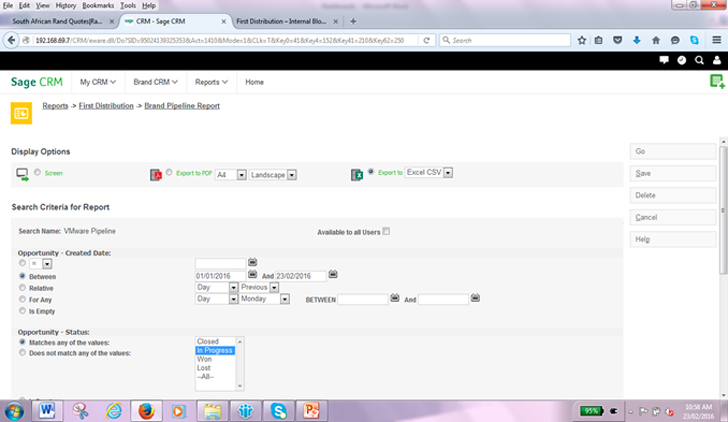The height and width of the screenshot is (422, 728).
Task: Open the user profile icon in black bar
Action: tap(717, 60)
